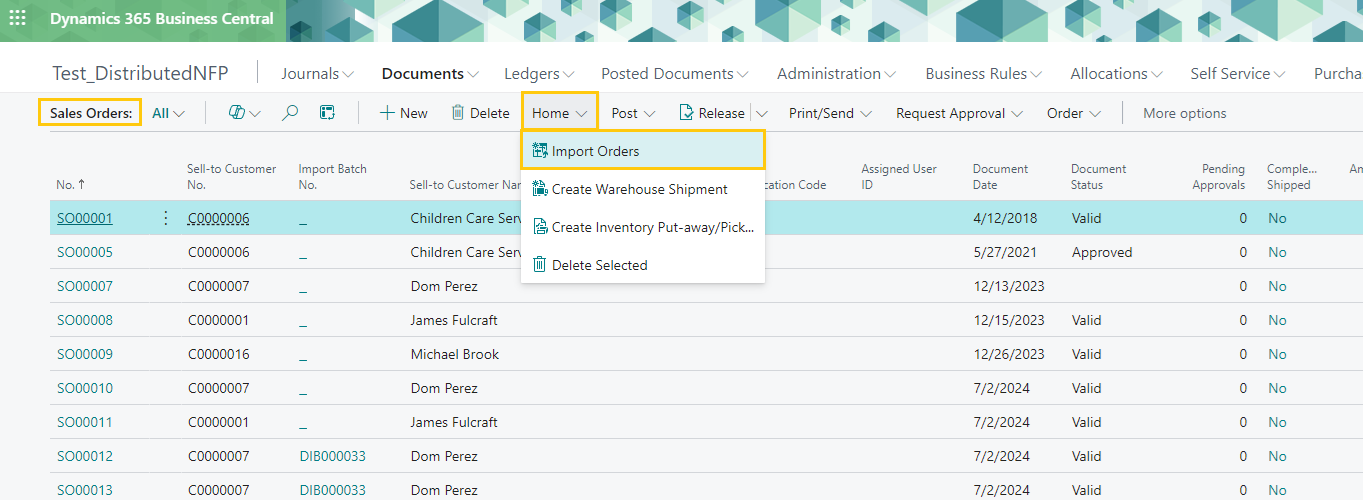Click Michael Brook customer name

coord(455,354)
